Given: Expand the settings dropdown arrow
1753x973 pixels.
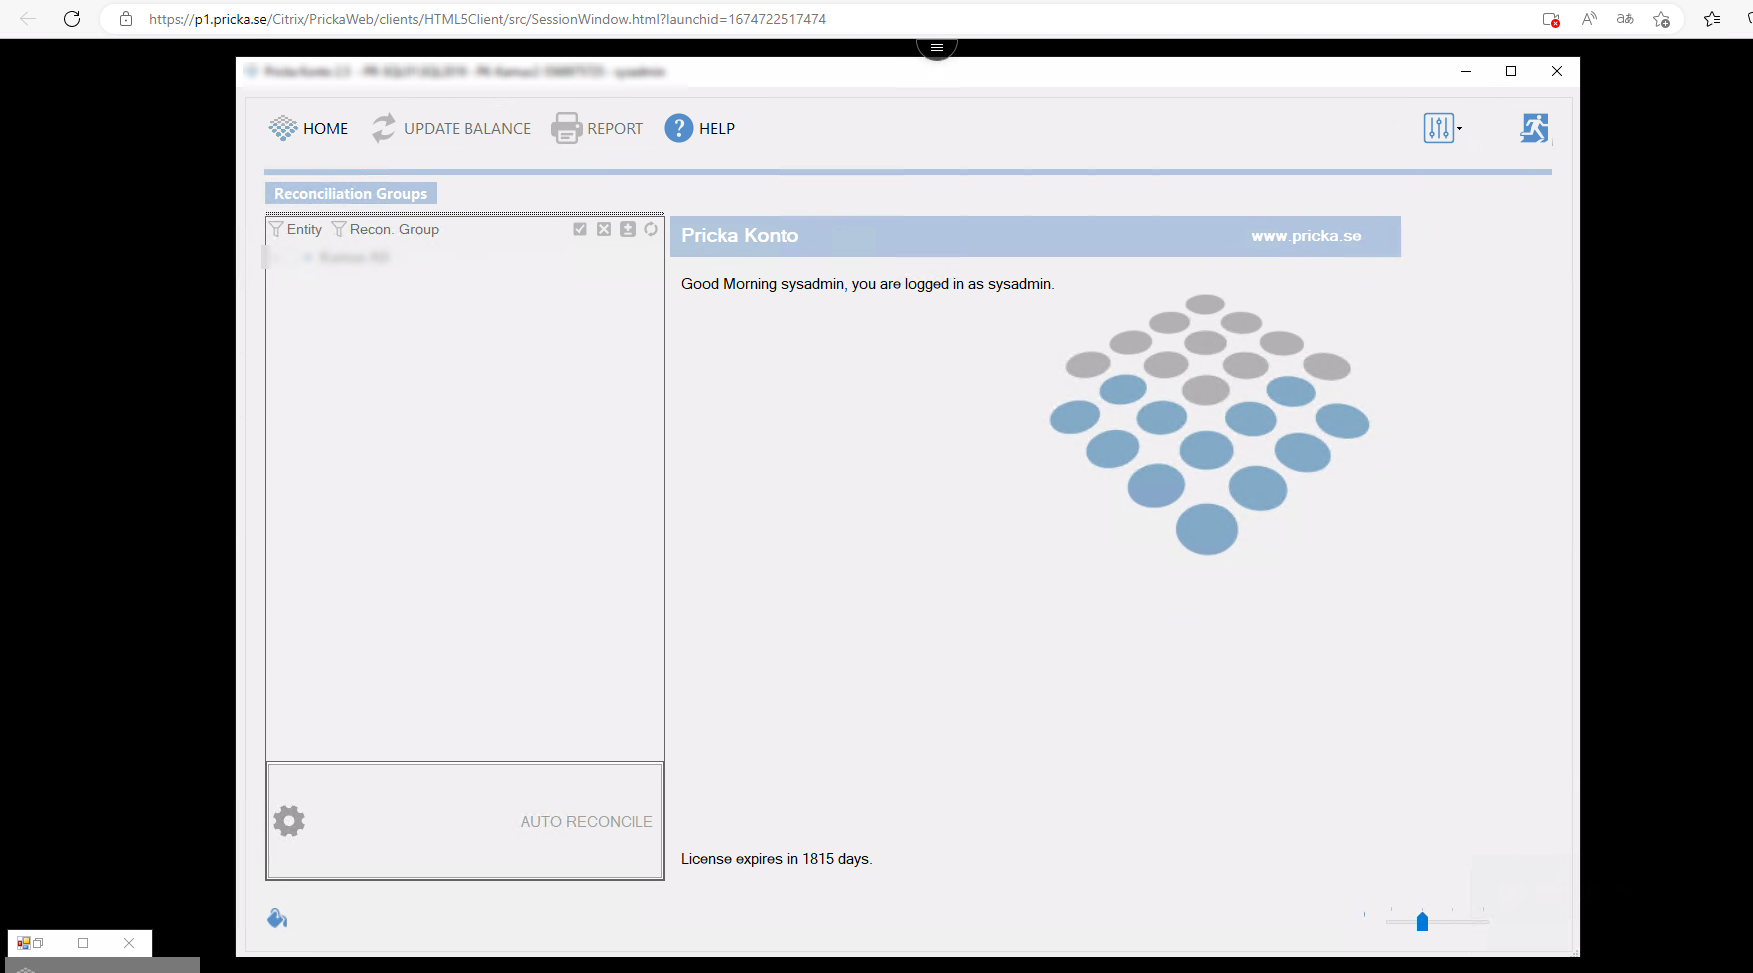Looking at the screenshot, I should 1459,128.
